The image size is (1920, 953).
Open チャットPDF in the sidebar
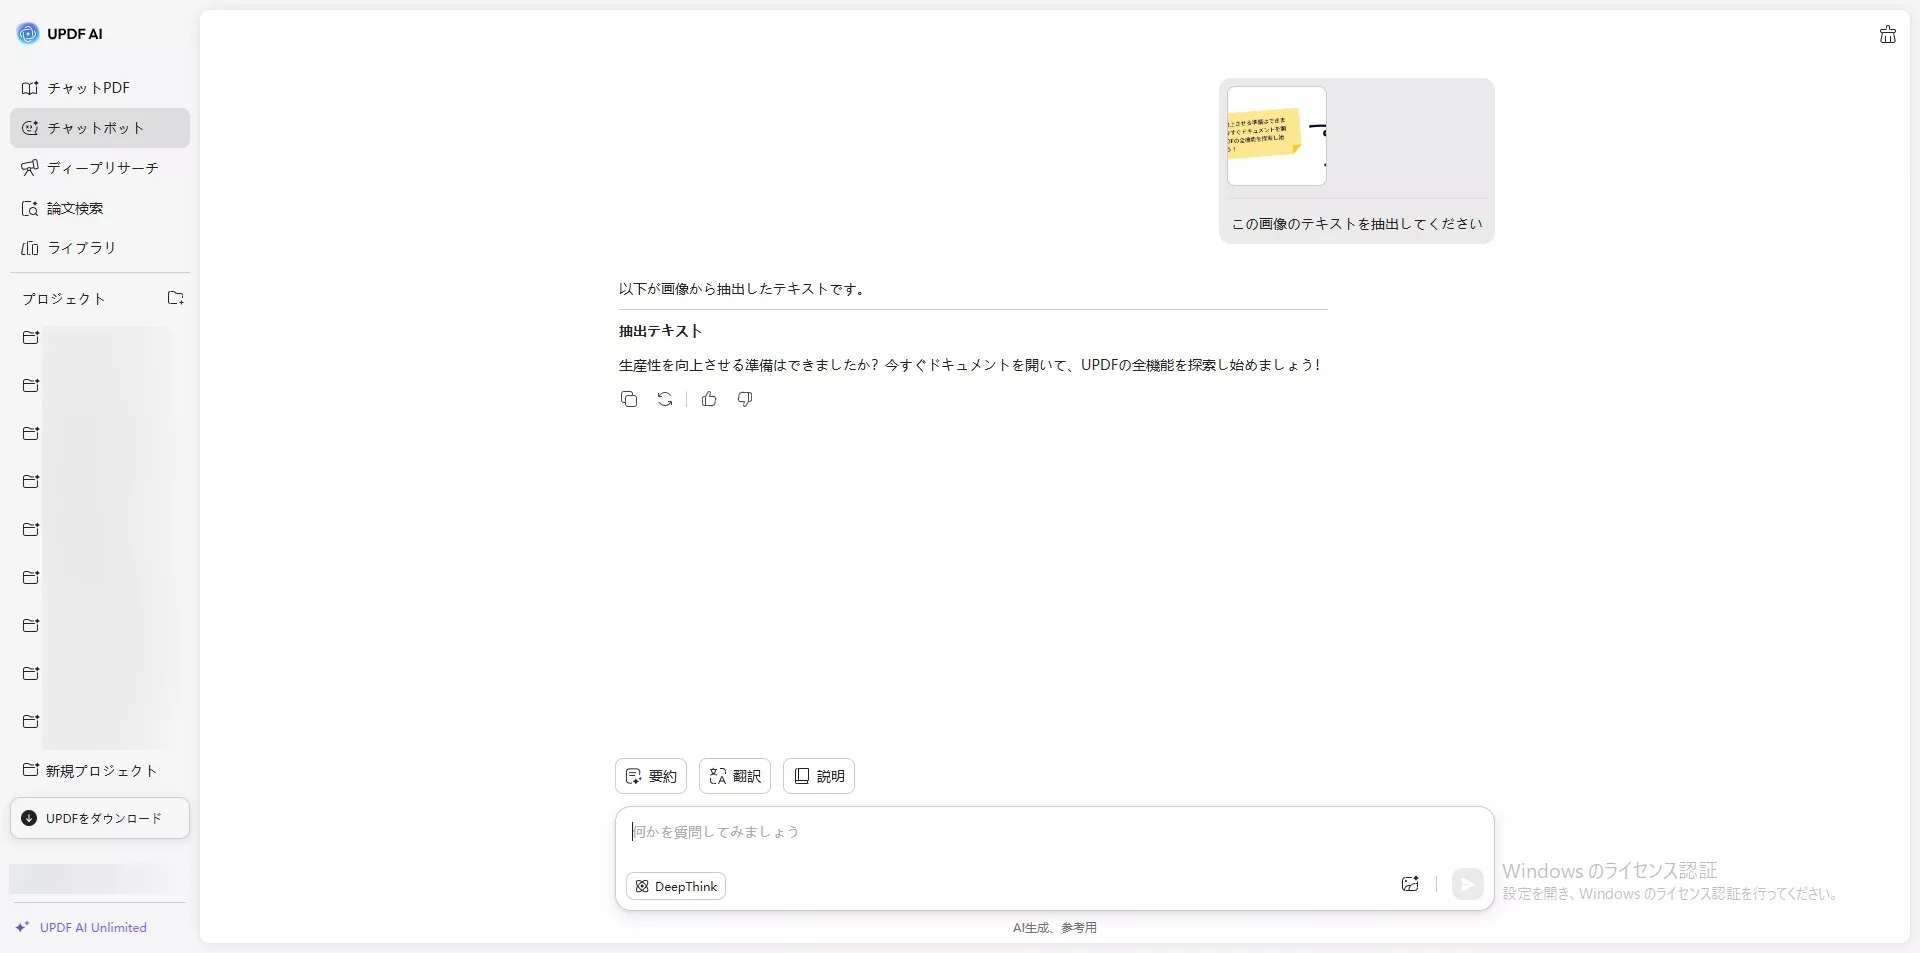pyautogui.click(x=100, y=88)
